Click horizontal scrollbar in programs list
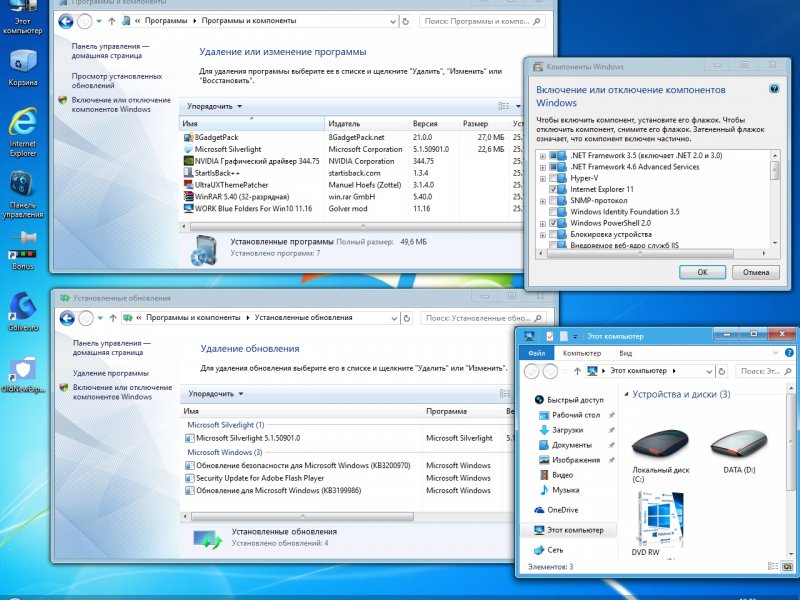Image resolution: width=800 pixels, height=600 pixels. click(357, 227)
